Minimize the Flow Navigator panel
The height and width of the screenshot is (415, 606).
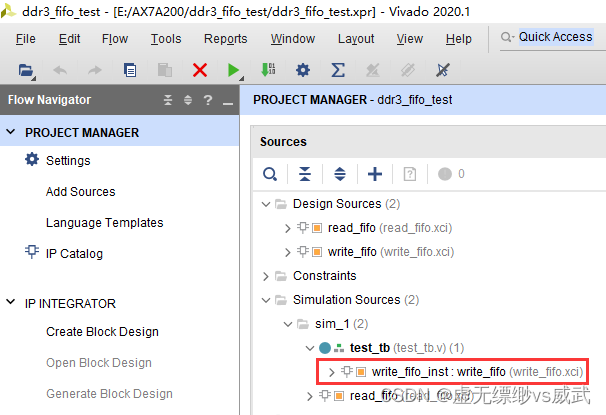pyautogui.click(x=228, y=103)
